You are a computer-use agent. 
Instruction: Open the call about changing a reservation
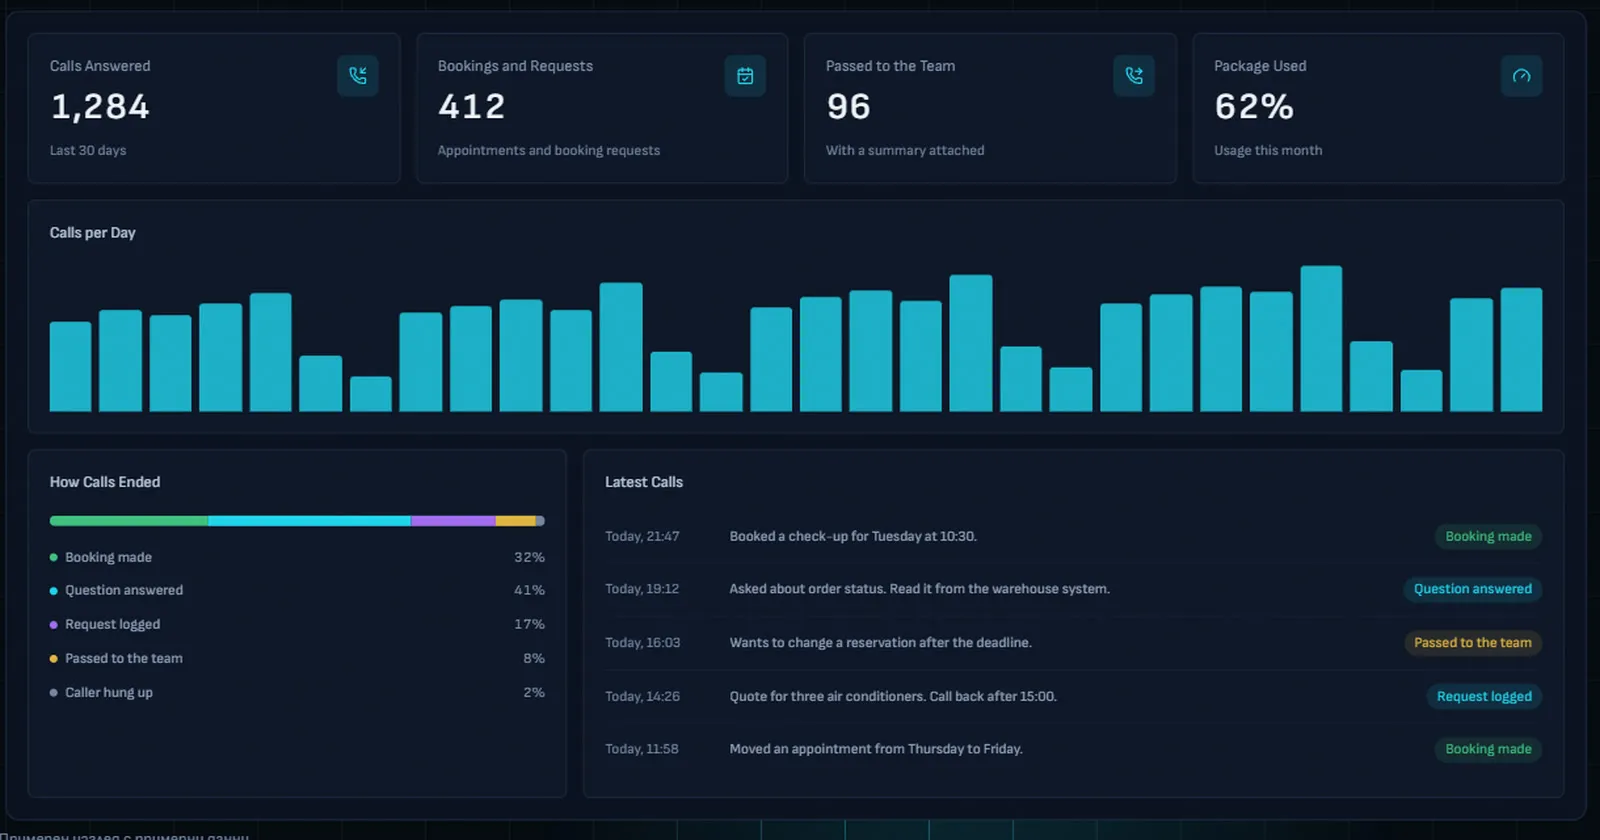coord(1073,643)
